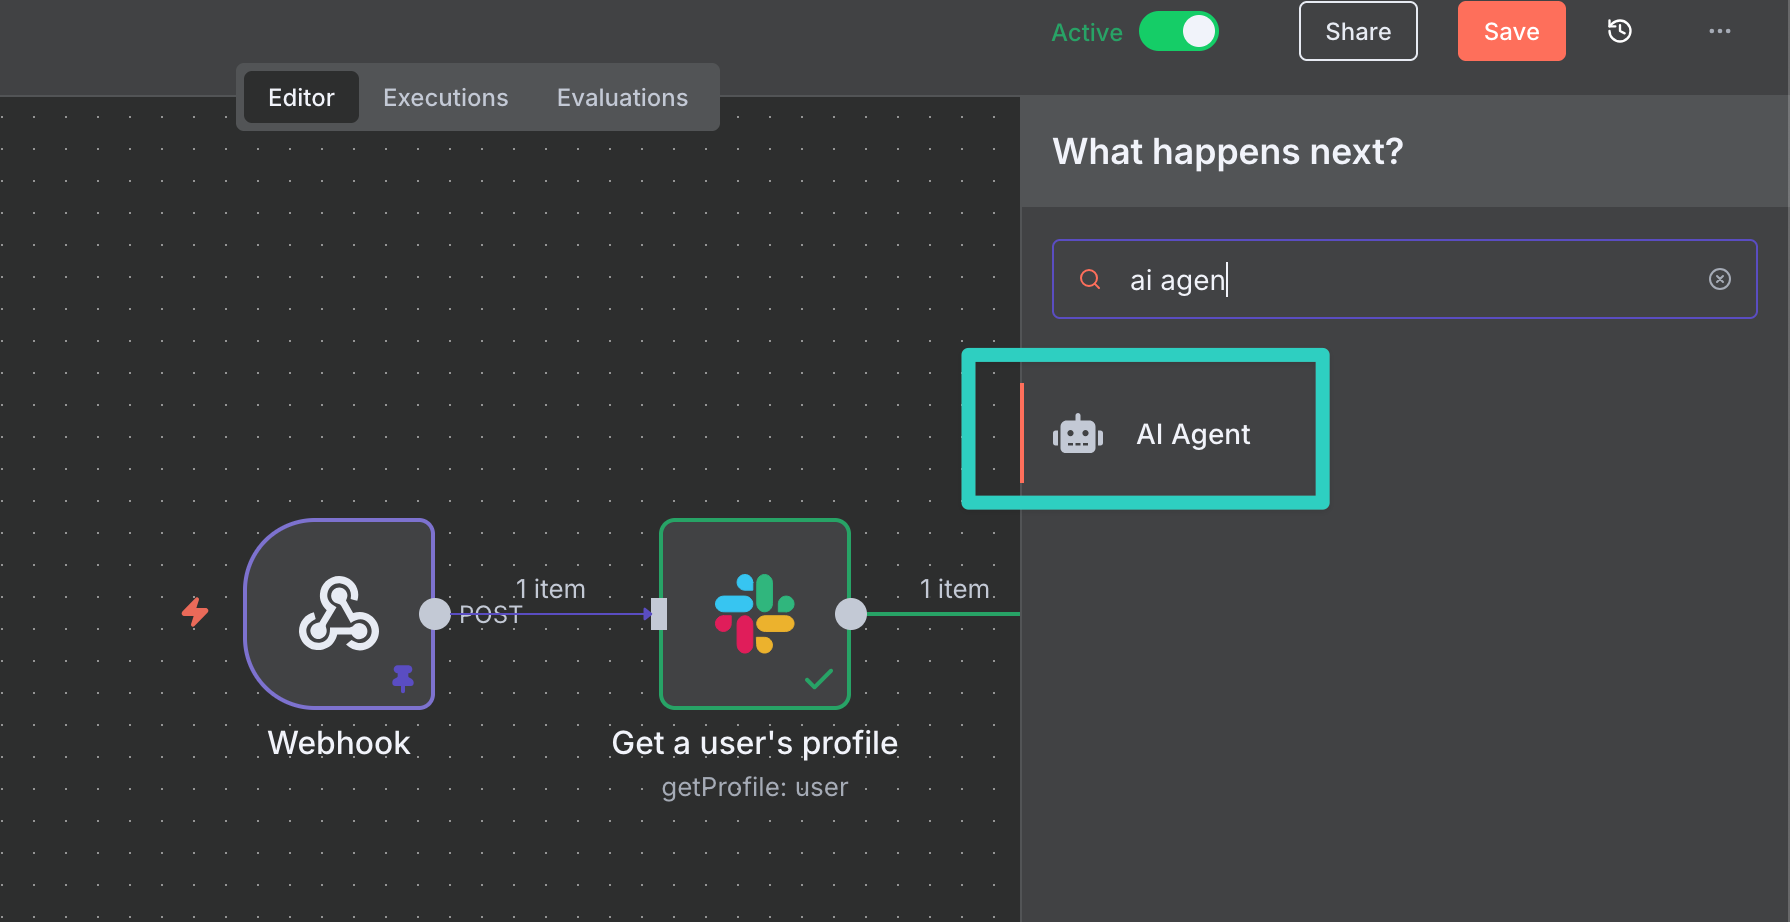Open the three-dots more options menu

click(x=1720, y=32)
